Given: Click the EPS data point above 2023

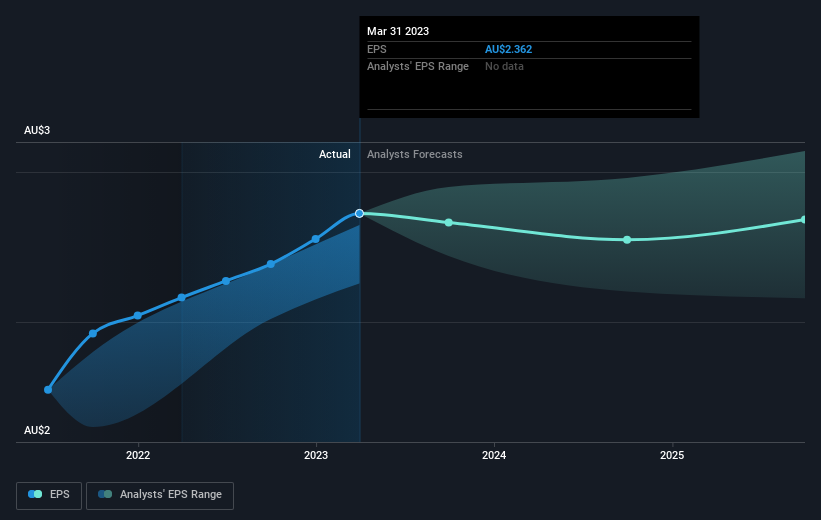Looking at the screenshot, I should pos(316,239).
